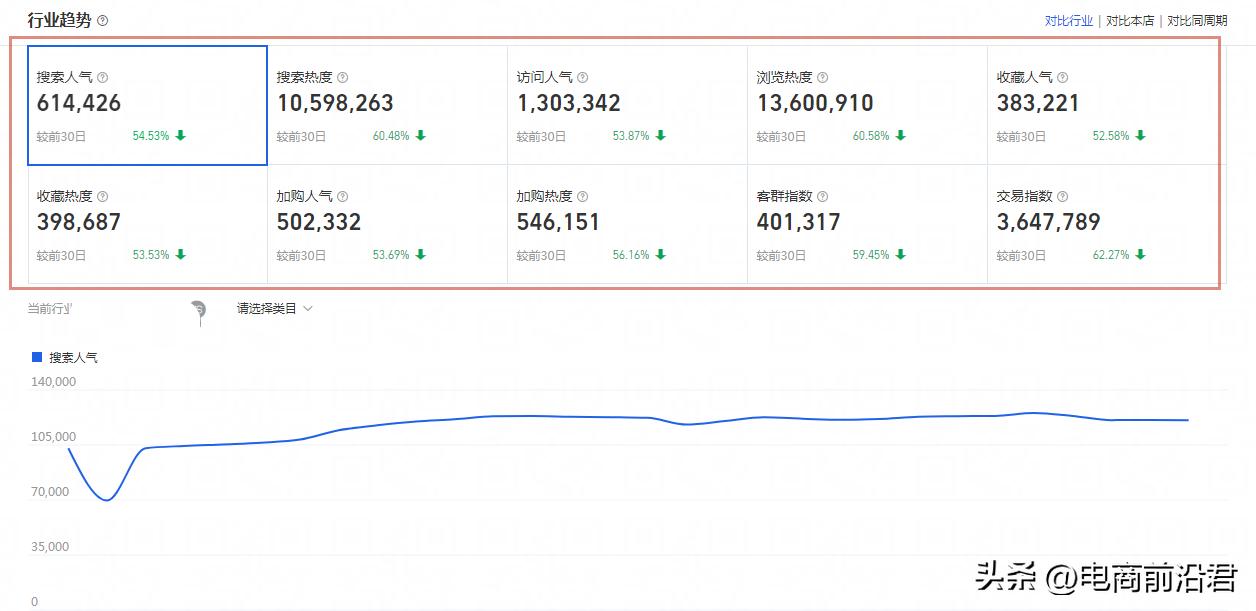
Task: Click help icon beside 加购热度 label
Action: (x=583, y=197)
